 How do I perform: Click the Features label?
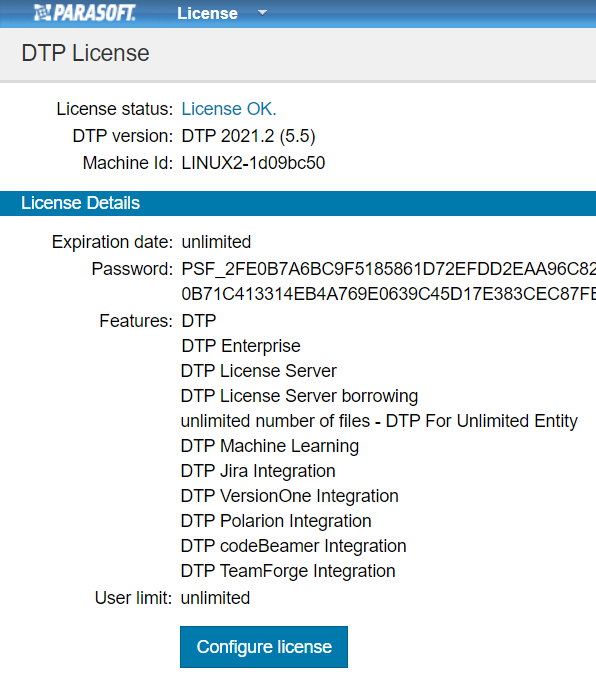click(136, 321)
